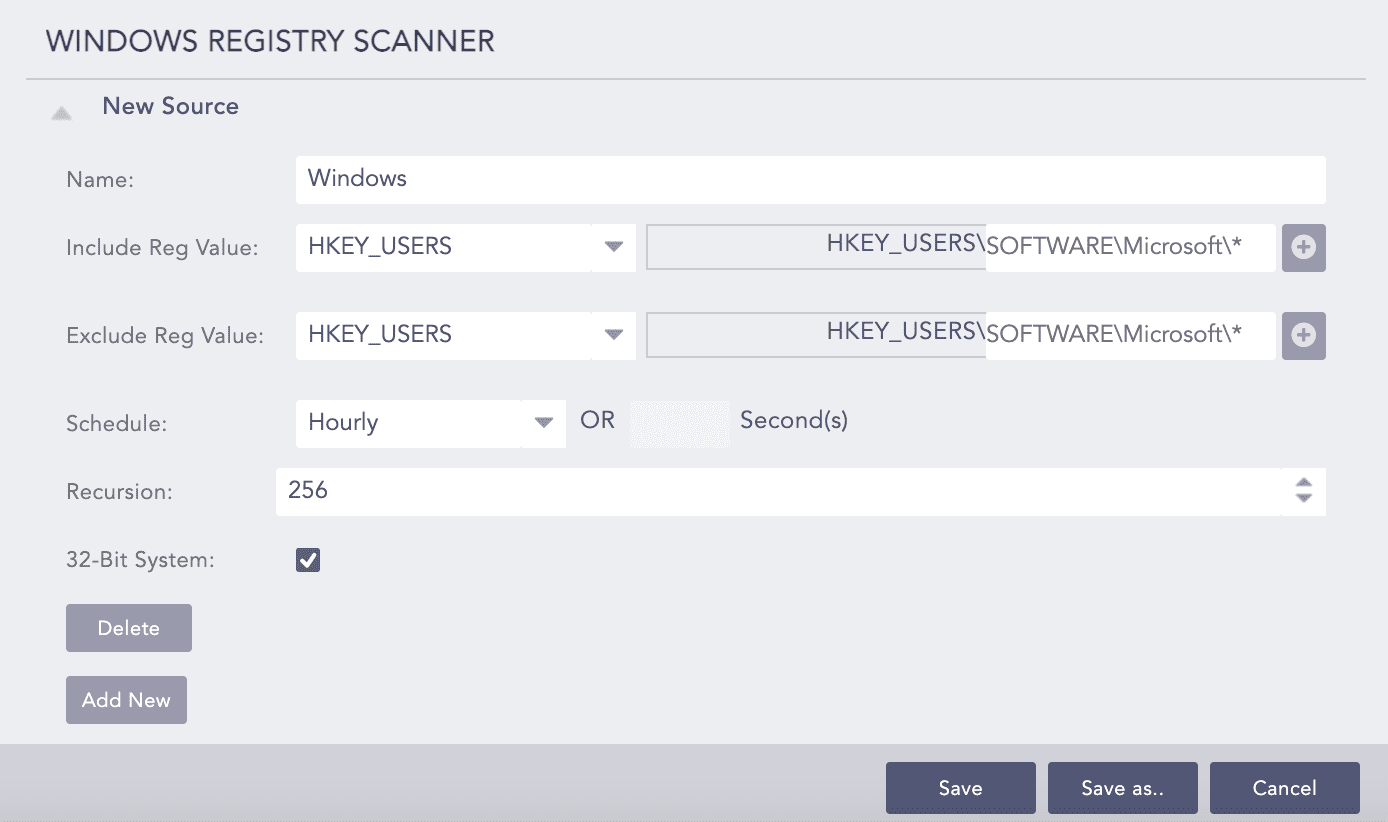Viewport: 1388px width, 822px height.
Task: Edit the Include Reg Value path field
Action: tap(1130, 248)
